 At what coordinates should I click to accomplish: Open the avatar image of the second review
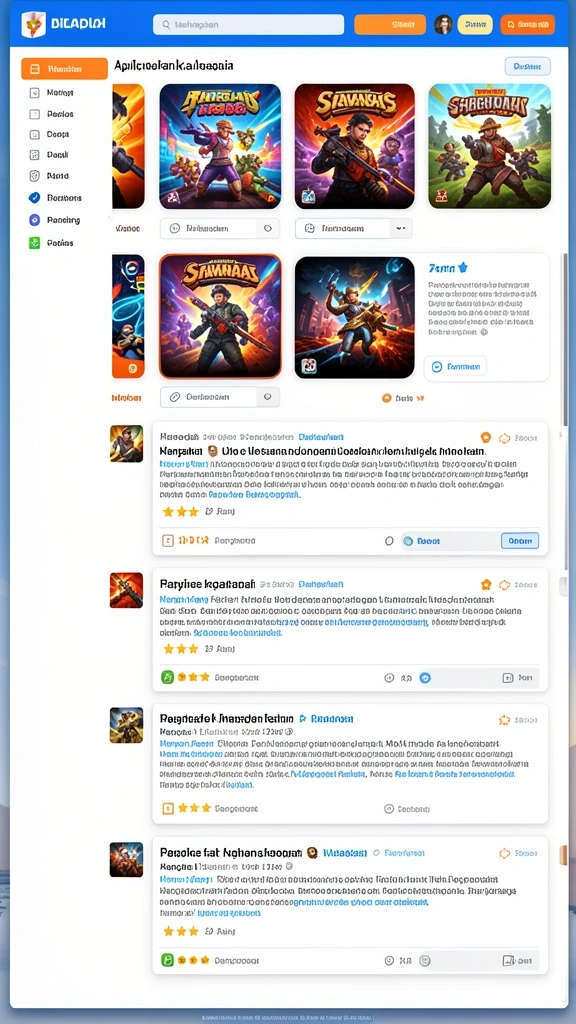pyautogui.click(x=126, y=590)
